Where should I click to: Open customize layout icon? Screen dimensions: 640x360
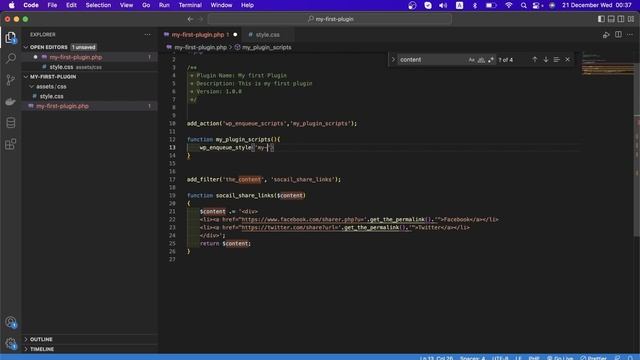(631, 19)
